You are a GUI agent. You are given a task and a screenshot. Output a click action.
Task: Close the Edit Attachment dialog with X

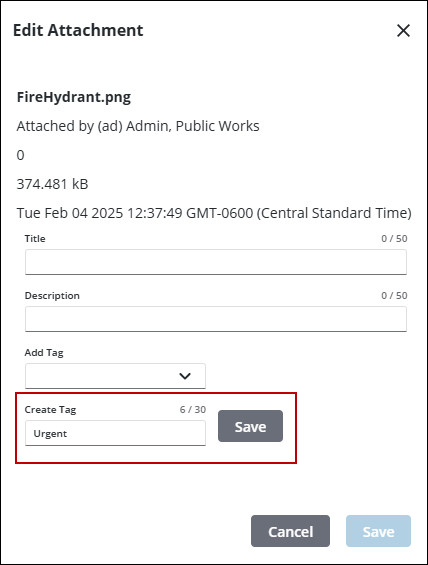point(403,31)
